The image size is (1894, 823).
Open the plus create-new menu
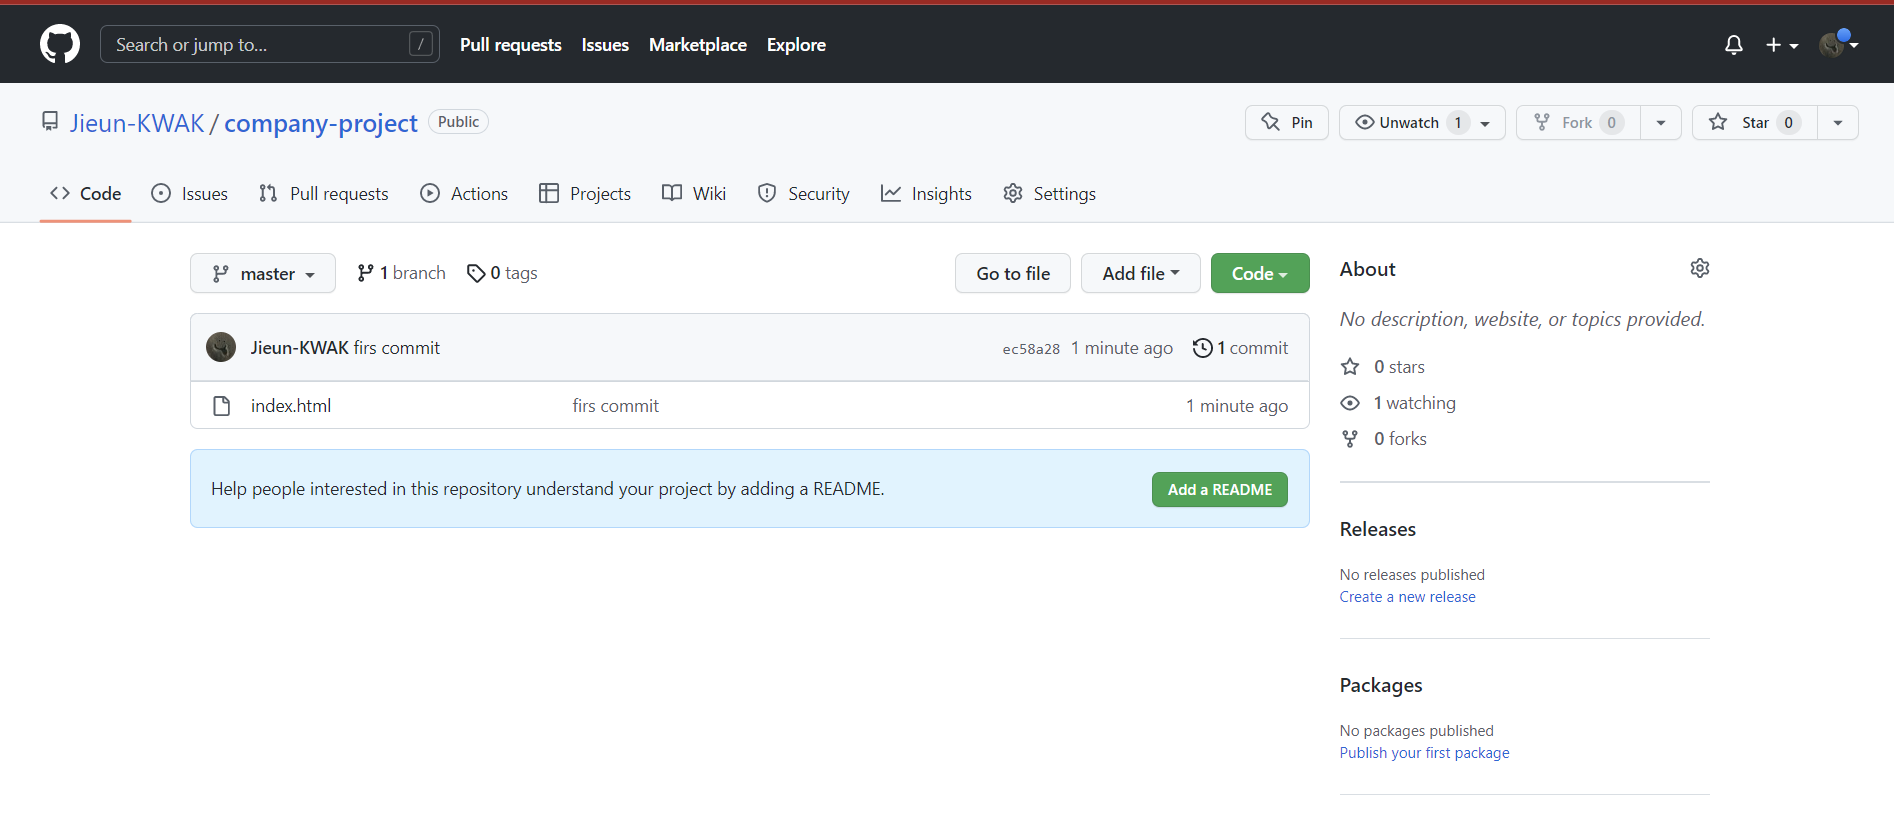[x=1782, y=45]
